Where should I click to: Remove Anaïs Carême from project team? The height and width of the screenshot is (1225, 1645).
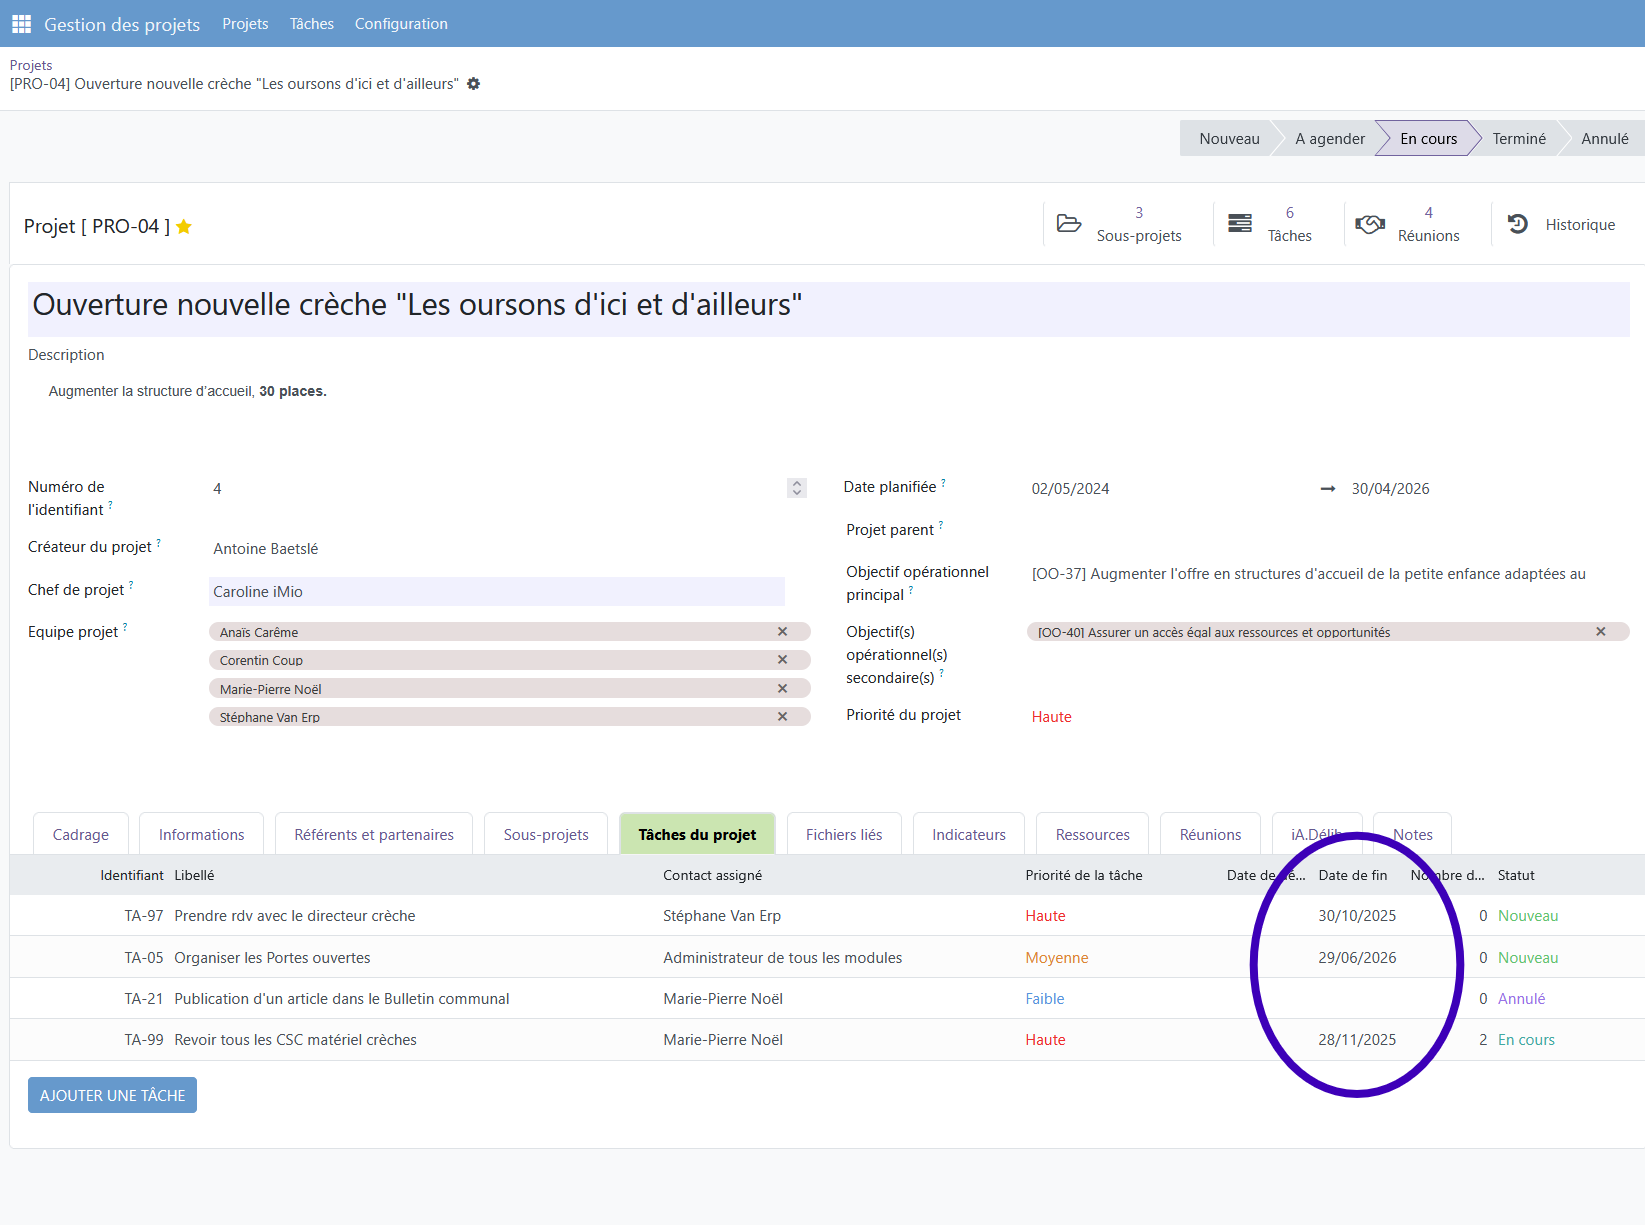[x=783, y=632]
